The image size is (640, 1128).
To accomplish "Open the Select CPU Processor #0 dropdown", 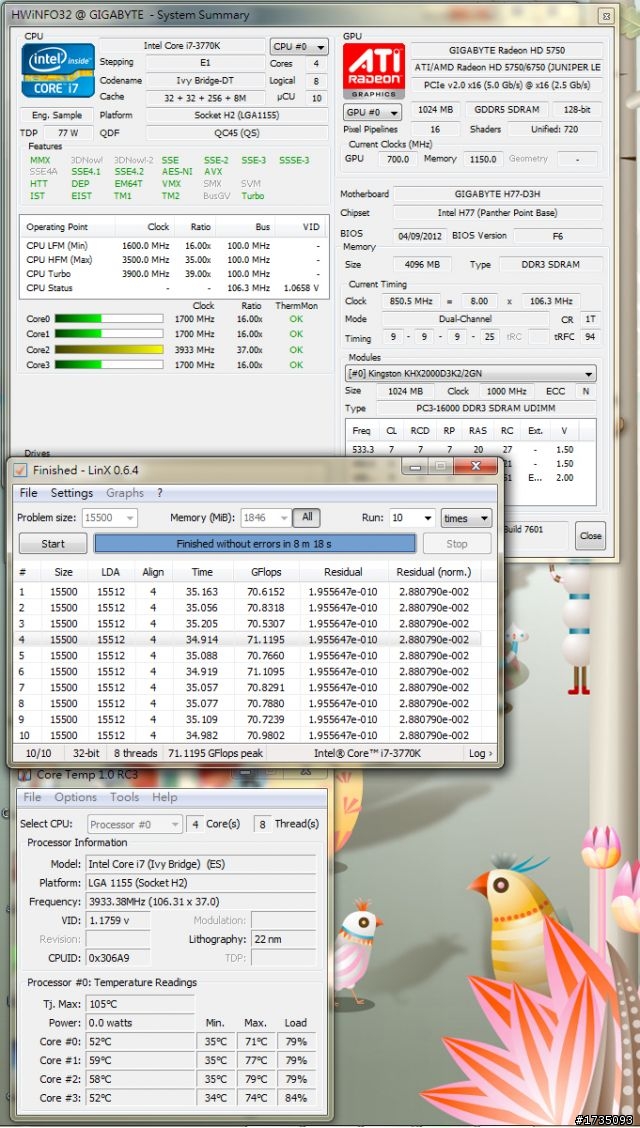I will click(x=135, y=824).
